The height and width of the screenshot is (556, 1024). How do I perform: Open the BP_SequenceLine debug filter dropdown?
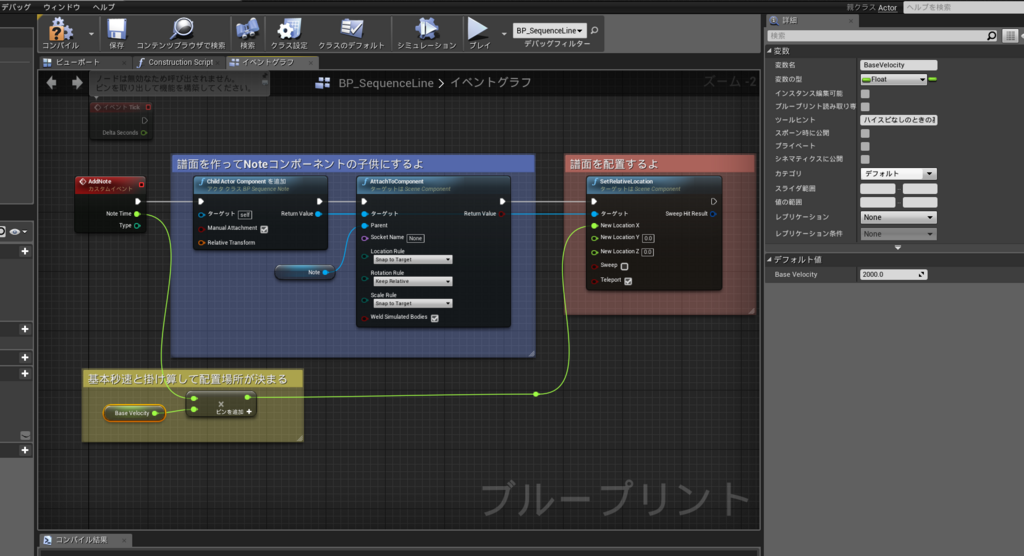coord(549,31)
